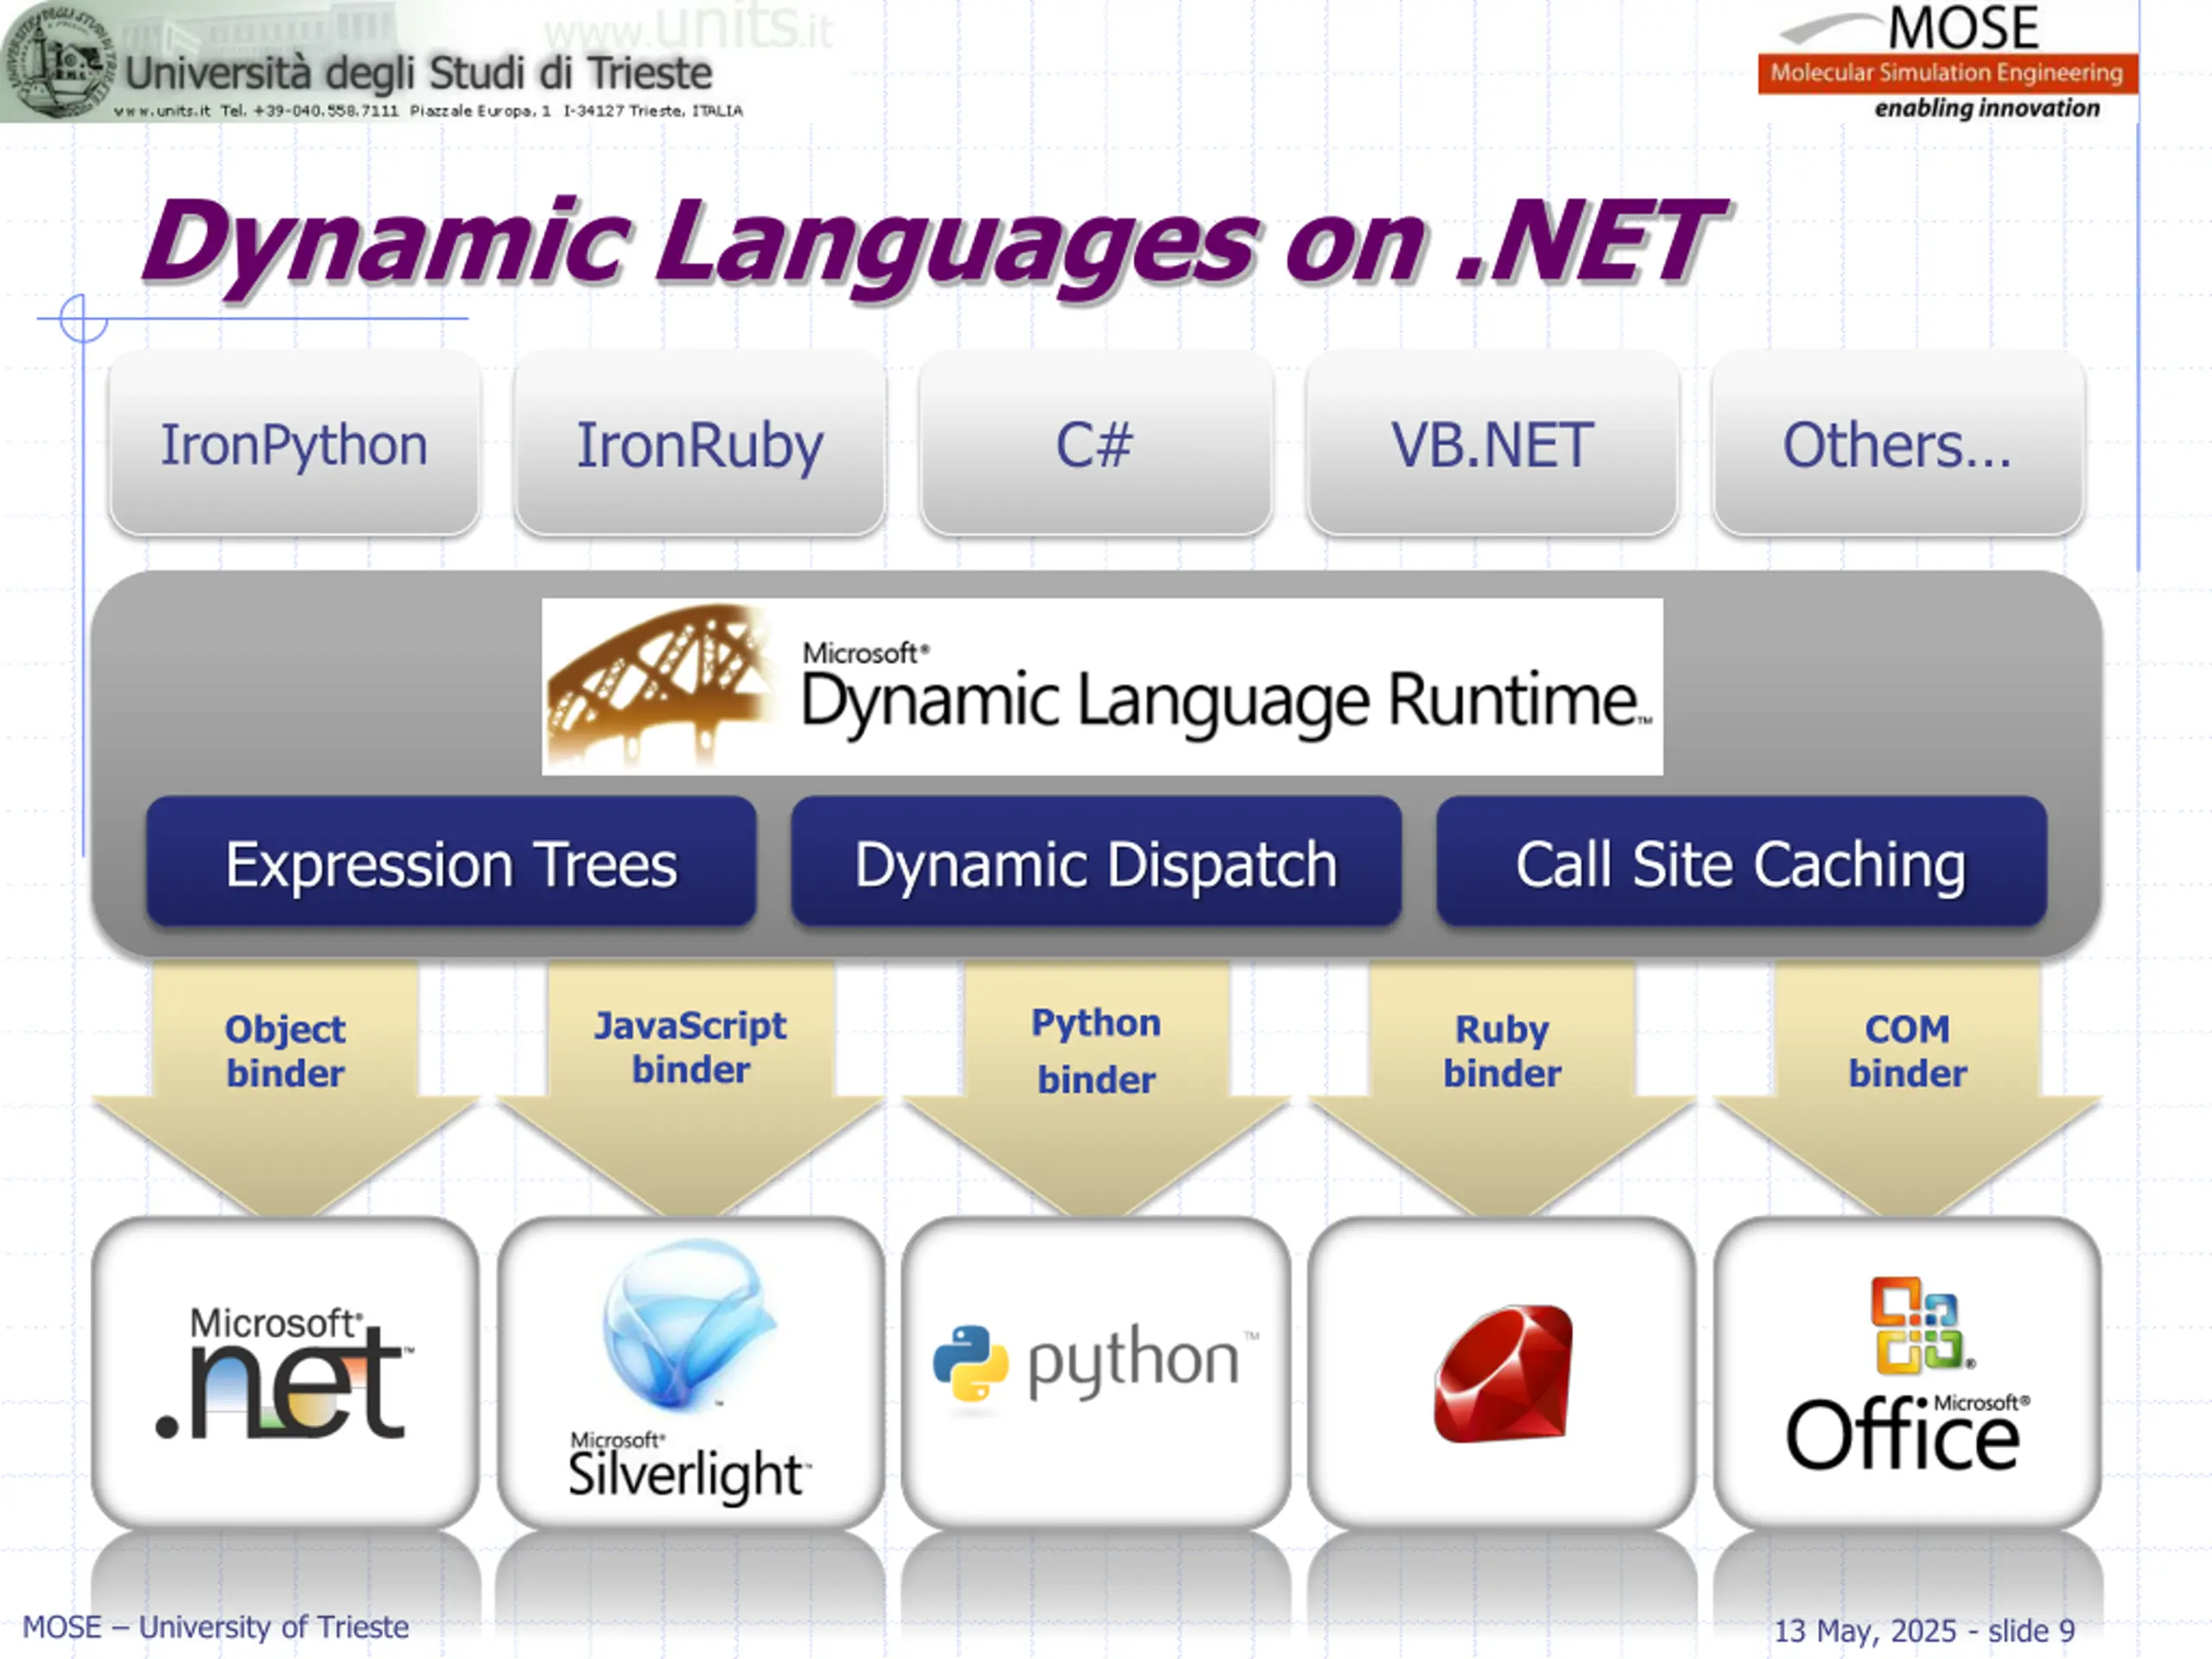
Task: Select the Others... box
Action: pyautogui.click(x=1898, y=443)
